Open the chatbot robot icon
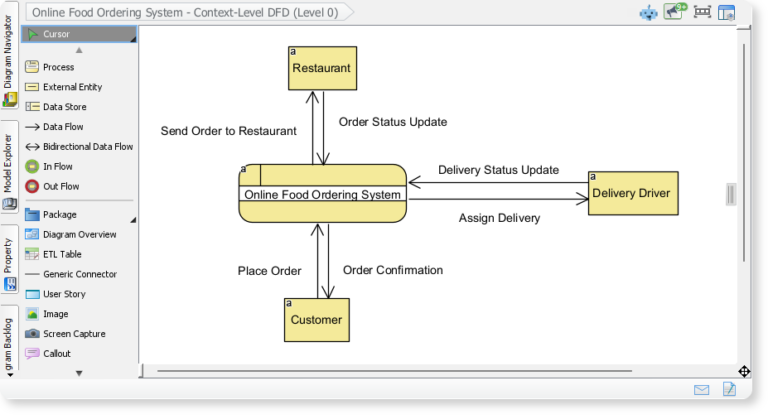This screenshot has width=768, height=419. [x=649, y=12]
